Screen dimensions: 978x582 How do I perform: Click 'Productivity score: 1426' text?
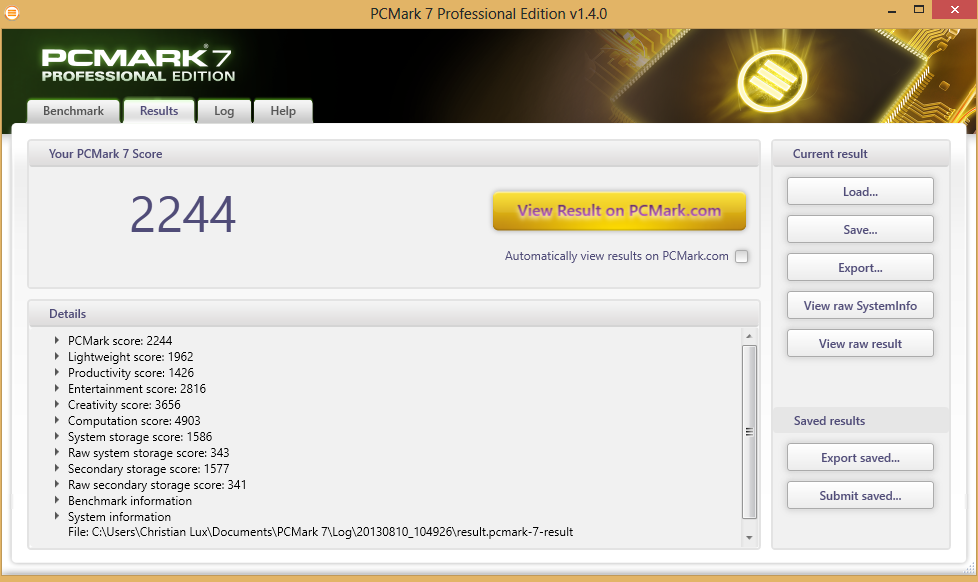[131, 373]
